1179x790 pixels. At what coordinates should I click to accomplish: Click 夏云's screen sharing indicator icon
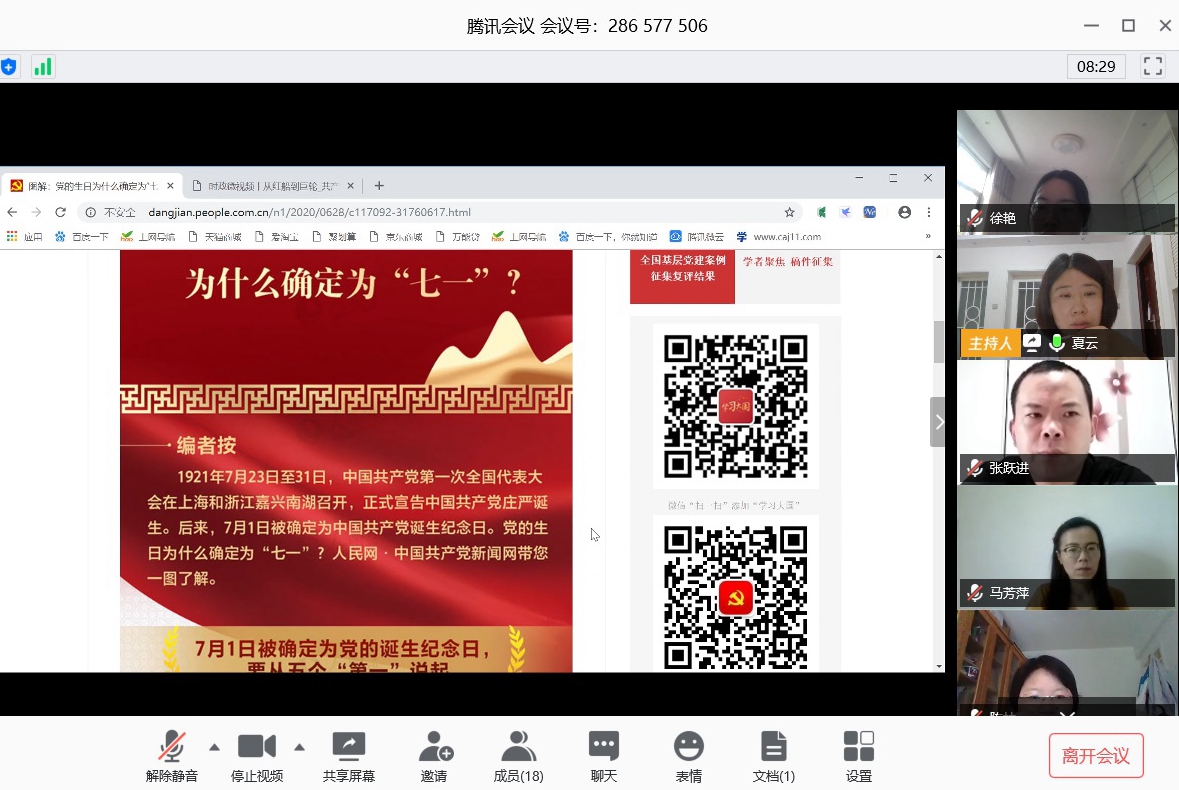click(x=1032, y=343)
